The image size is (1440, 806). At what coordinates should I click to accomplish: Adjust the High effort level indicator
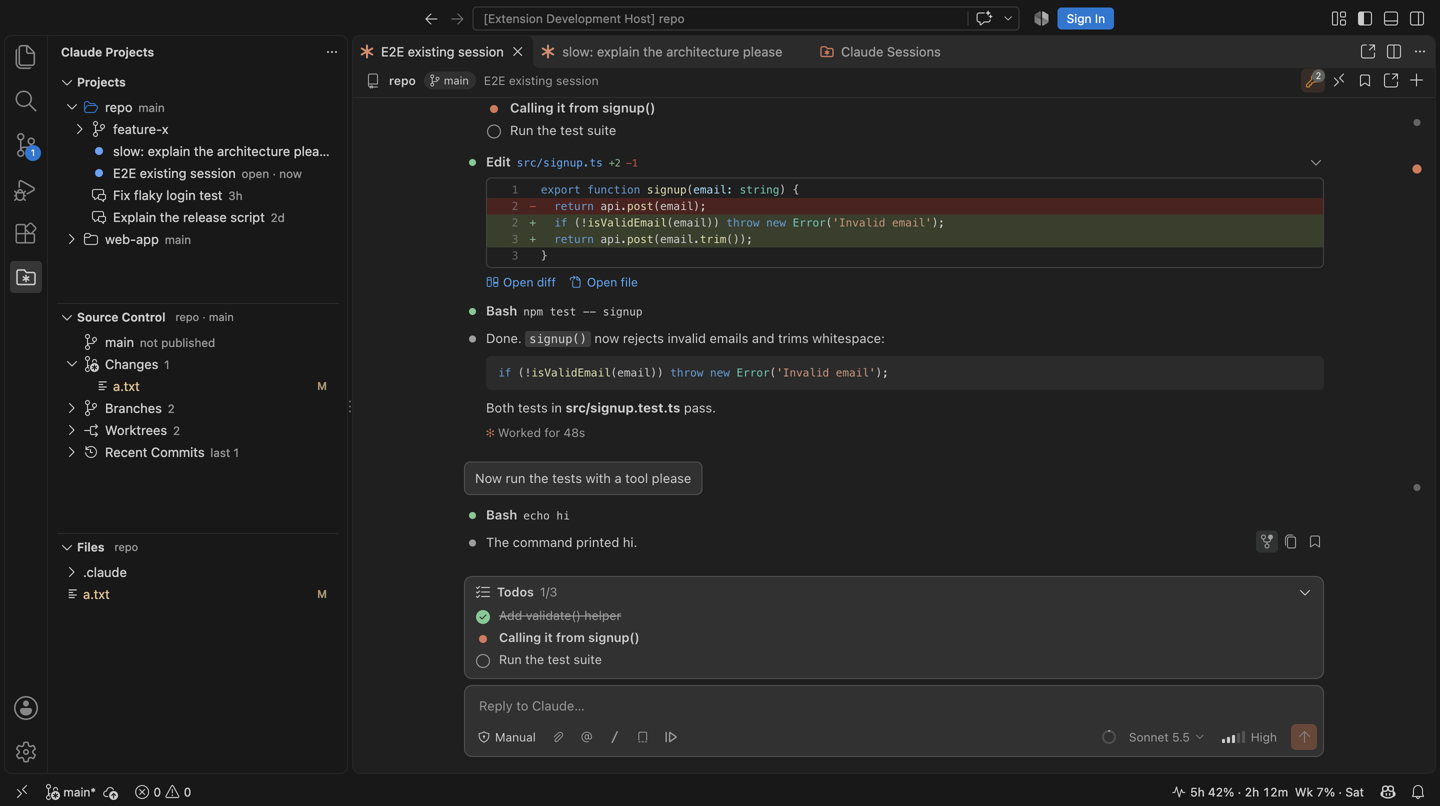coord(1249,737)
